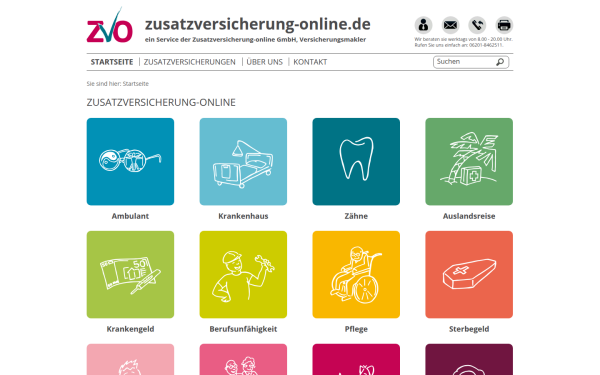Click the Zähne label link
The image size is (600, 375).
point(356,216)
